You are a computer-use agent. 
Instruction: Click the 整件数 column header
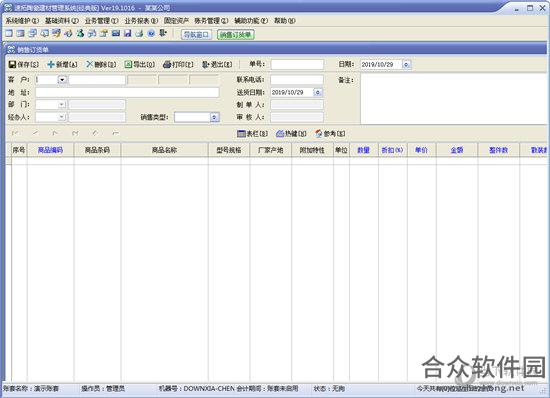click(x=499, y=150)
